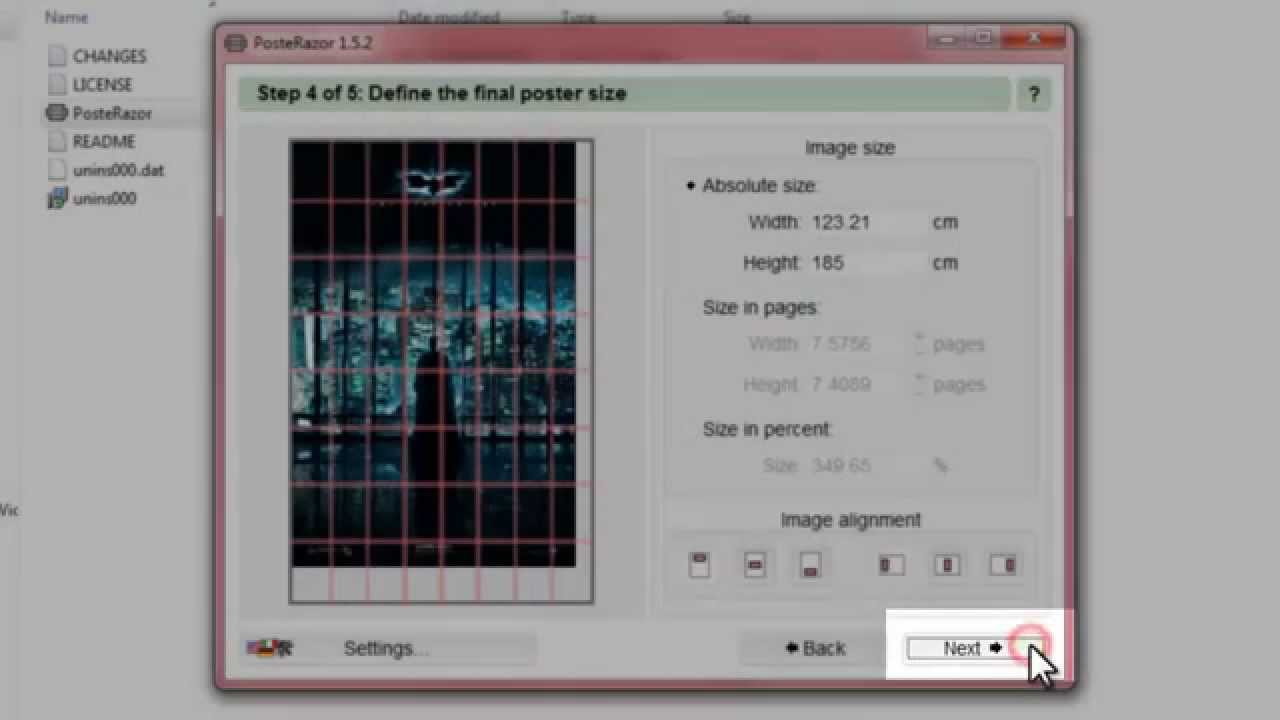Image resolution: width=1280 pixels, height=720 pixels.
Task: Select the unins000.dat file in Explorer
Action: click(106, 170)
